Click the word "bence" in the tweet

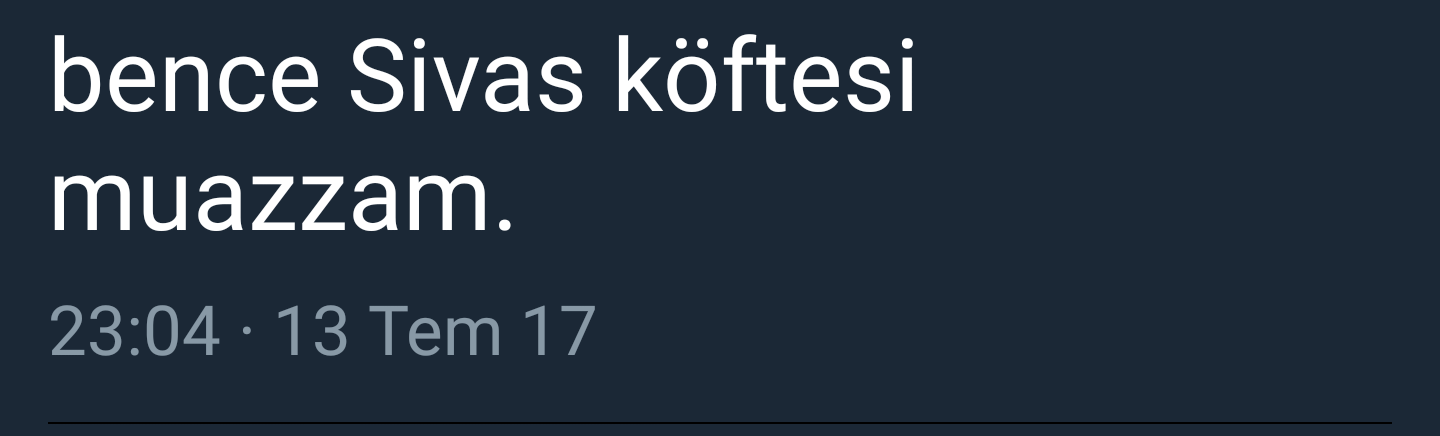click(x=185, y=77)
